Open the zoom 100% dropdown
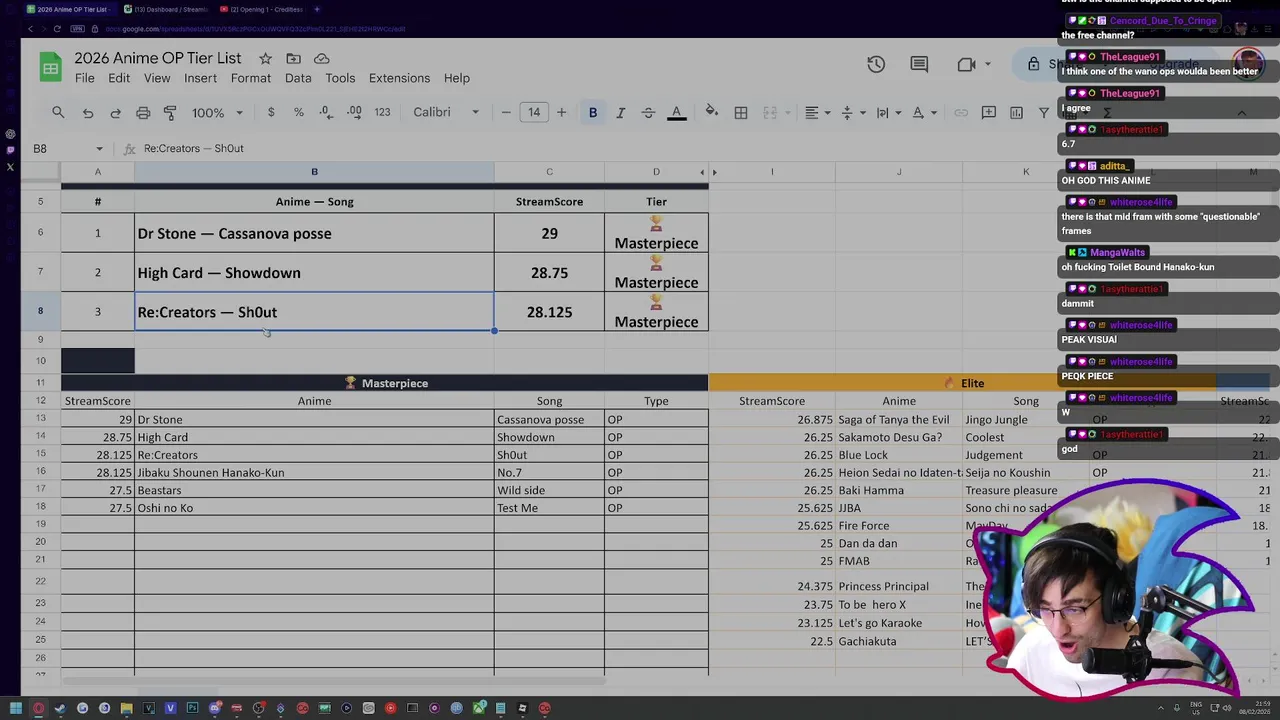Screen dimensions: 1280x720 (217, 113)
